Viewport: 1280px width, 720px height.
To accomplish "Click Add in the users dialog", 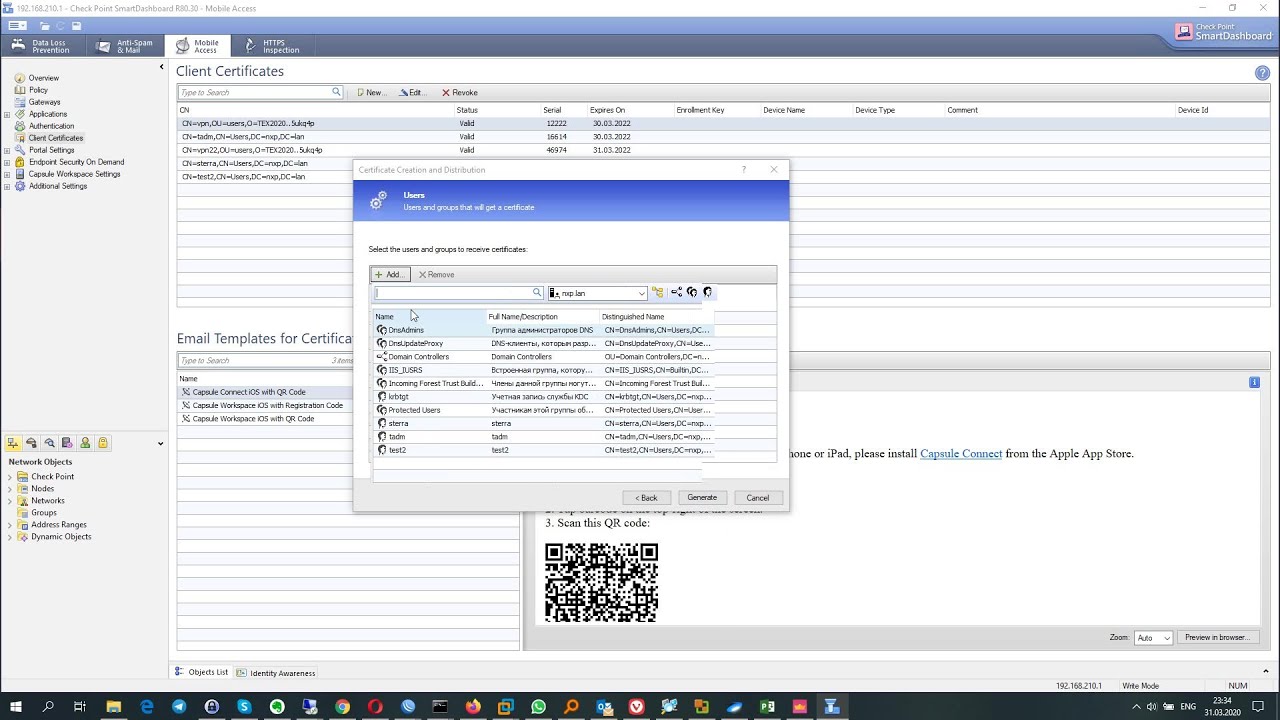I will pyautogui.click(x=390, y=275).
